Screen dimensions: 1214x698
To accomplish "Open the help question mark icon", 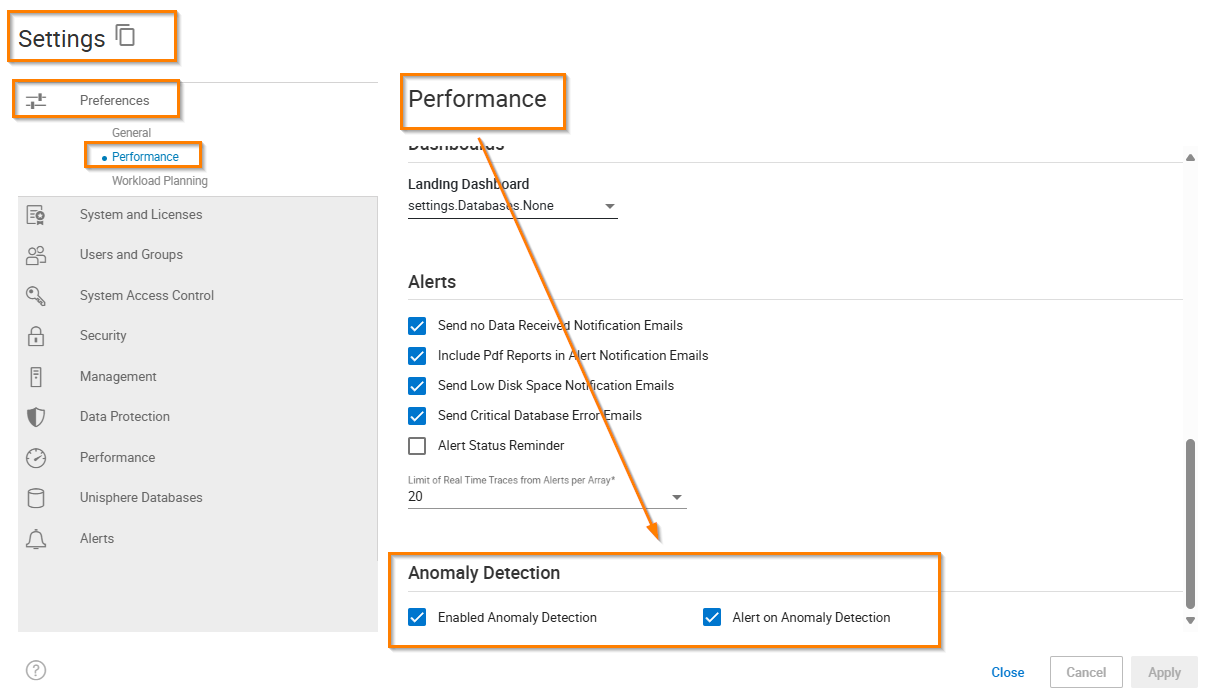I will (36, 671).
